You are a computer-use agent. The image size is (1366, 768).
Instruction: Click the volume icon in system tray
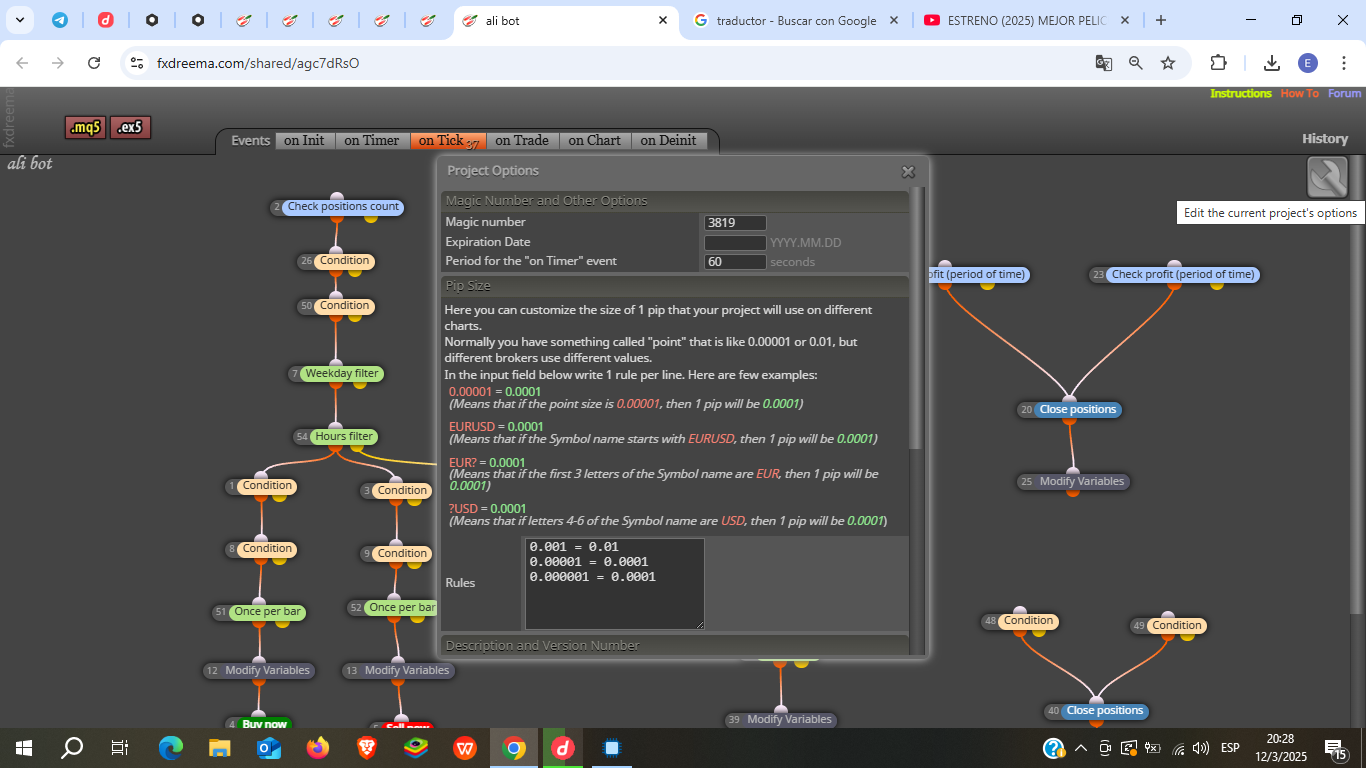click(1201, 748)
